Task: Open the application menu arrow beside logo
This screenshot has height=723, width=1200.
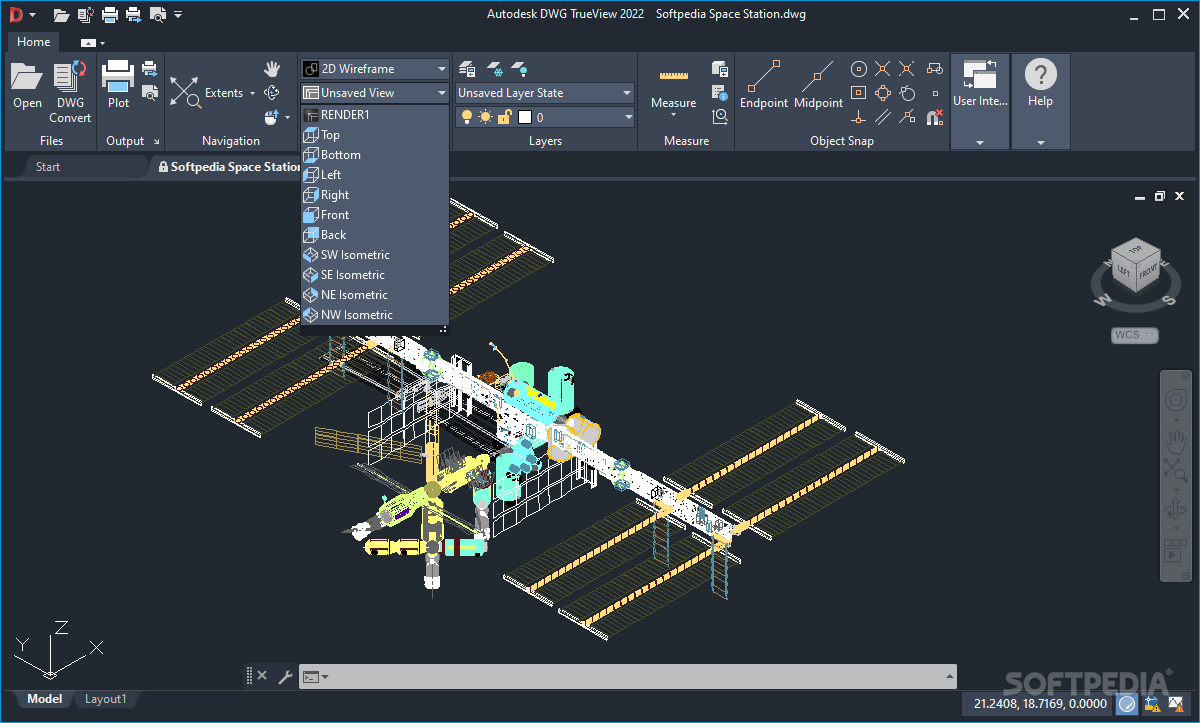Action: [x=32, y=15]
